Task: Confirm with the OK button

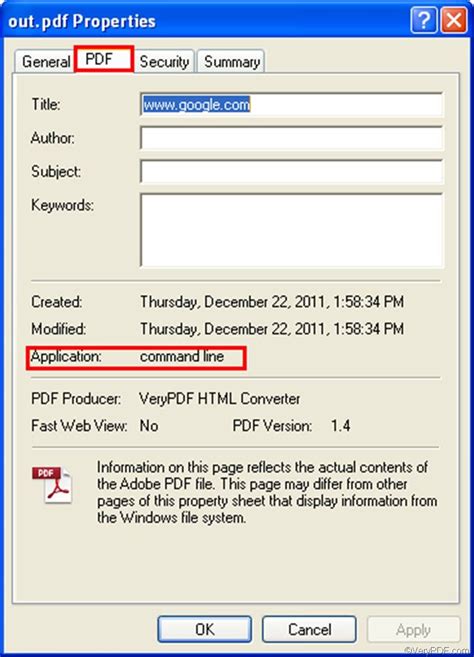Action: (205, 629)
